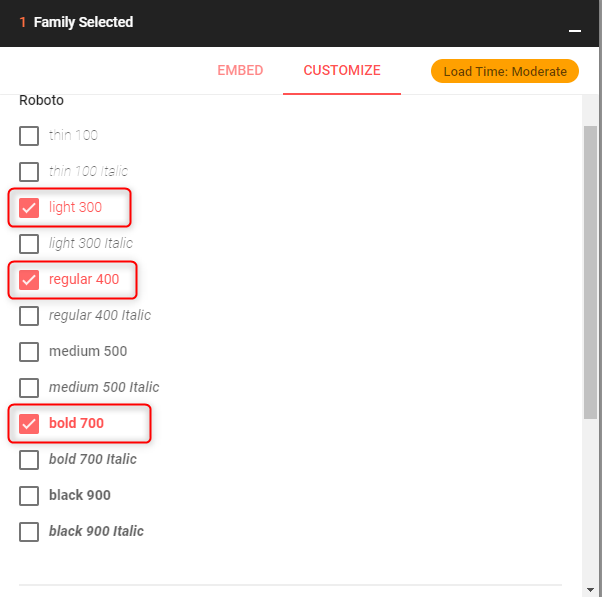Switch to the EMBED tab
The height and width of the screenshot is (597, 602).
[240, 71]
